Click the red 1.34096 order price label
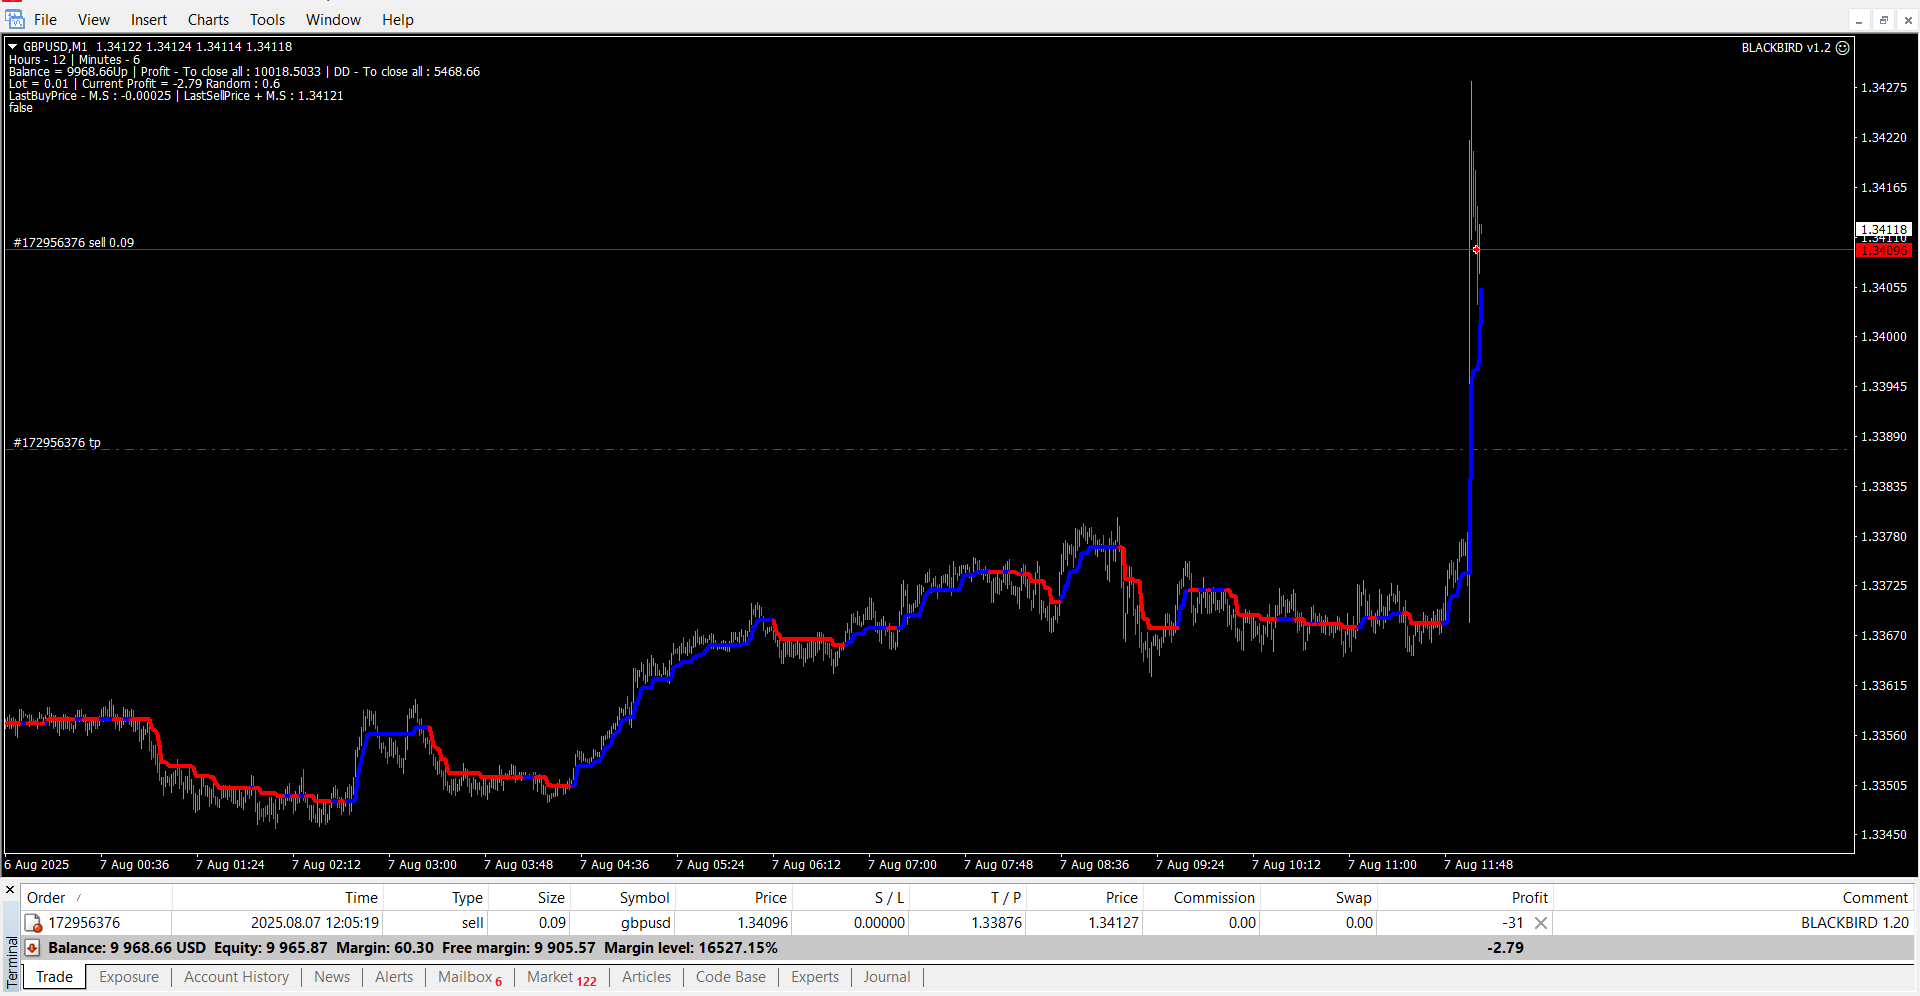 point(1883,251)
